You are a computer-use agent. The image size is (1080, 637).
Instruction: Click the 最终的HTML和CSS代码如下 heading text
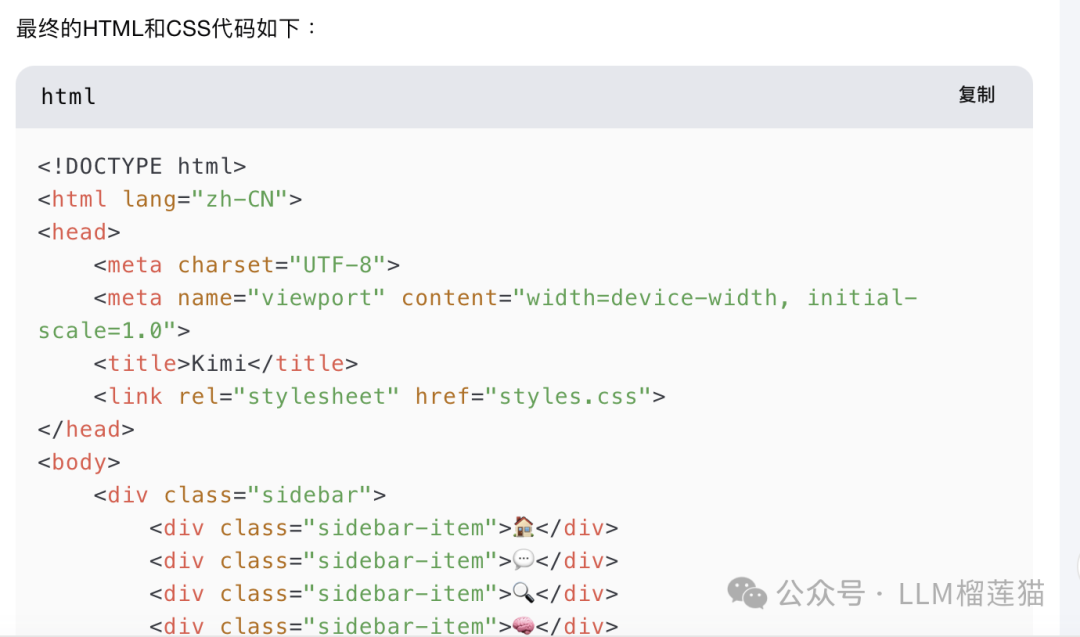coord(167,28)
